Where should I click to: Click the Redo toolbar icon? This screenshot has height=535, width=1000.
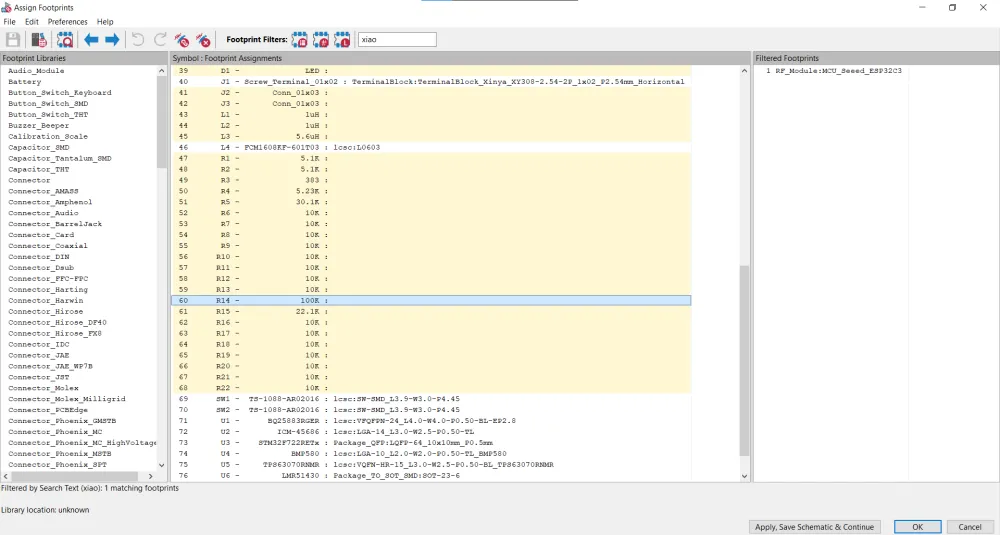tap(160, 40)
